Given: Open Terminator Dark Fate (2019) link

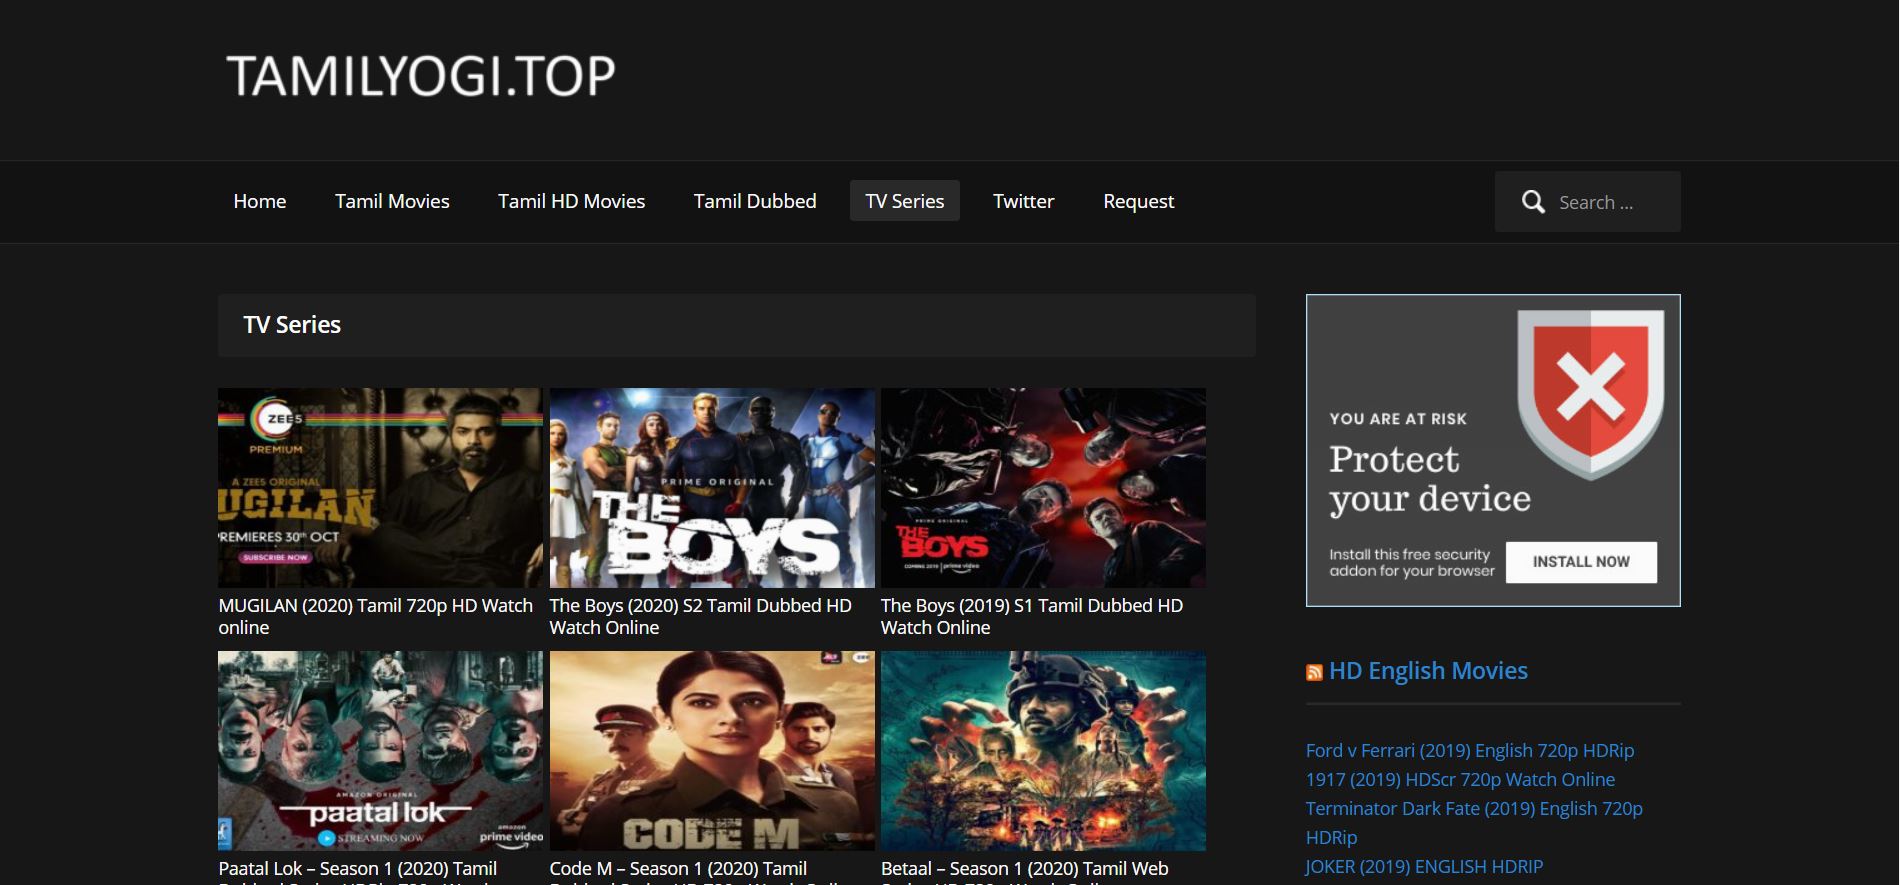Looking at the screenshot, I should coord(1474,822).
